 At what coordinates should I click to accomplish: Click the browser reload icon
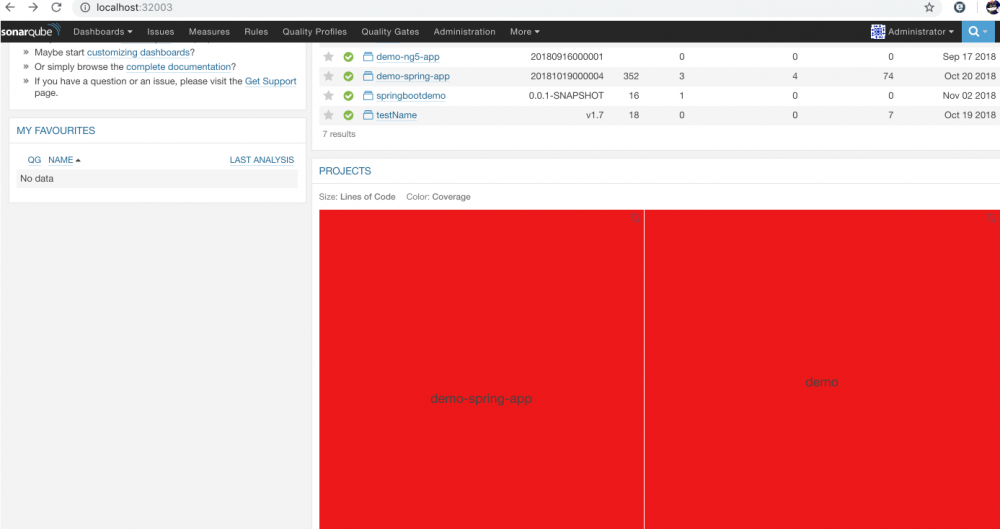(x=56, y=8)
